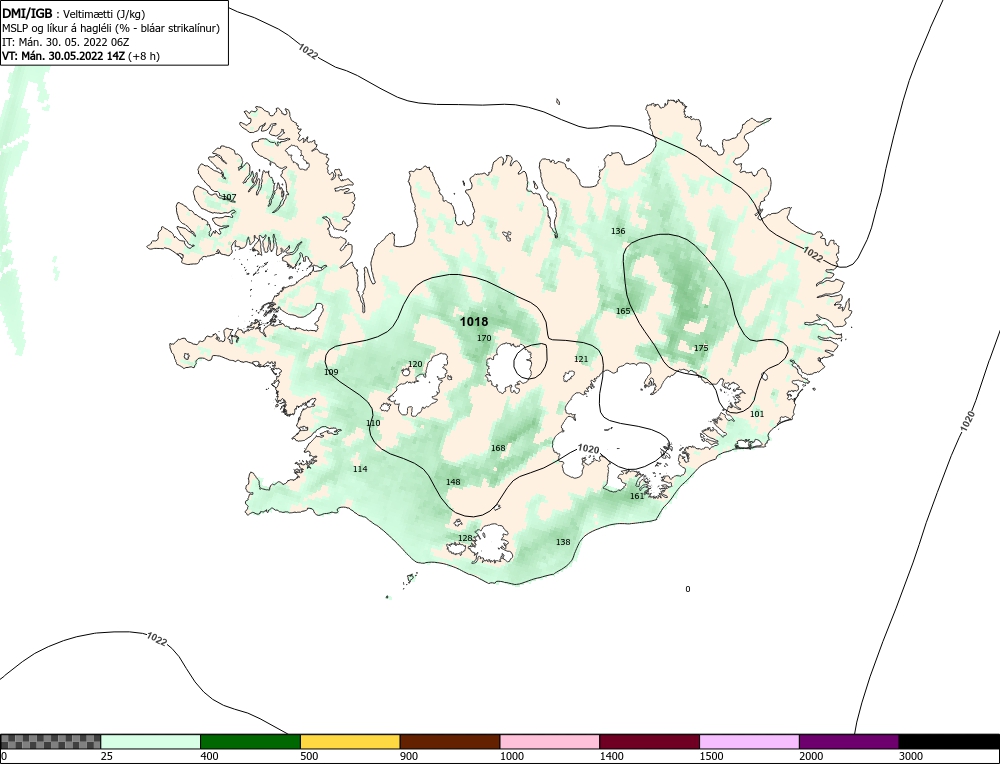The width and height of the screenshot is (1000, 764).
Task: Pick the pink 1000–1400 legend swatch
Action: point(550,741)
